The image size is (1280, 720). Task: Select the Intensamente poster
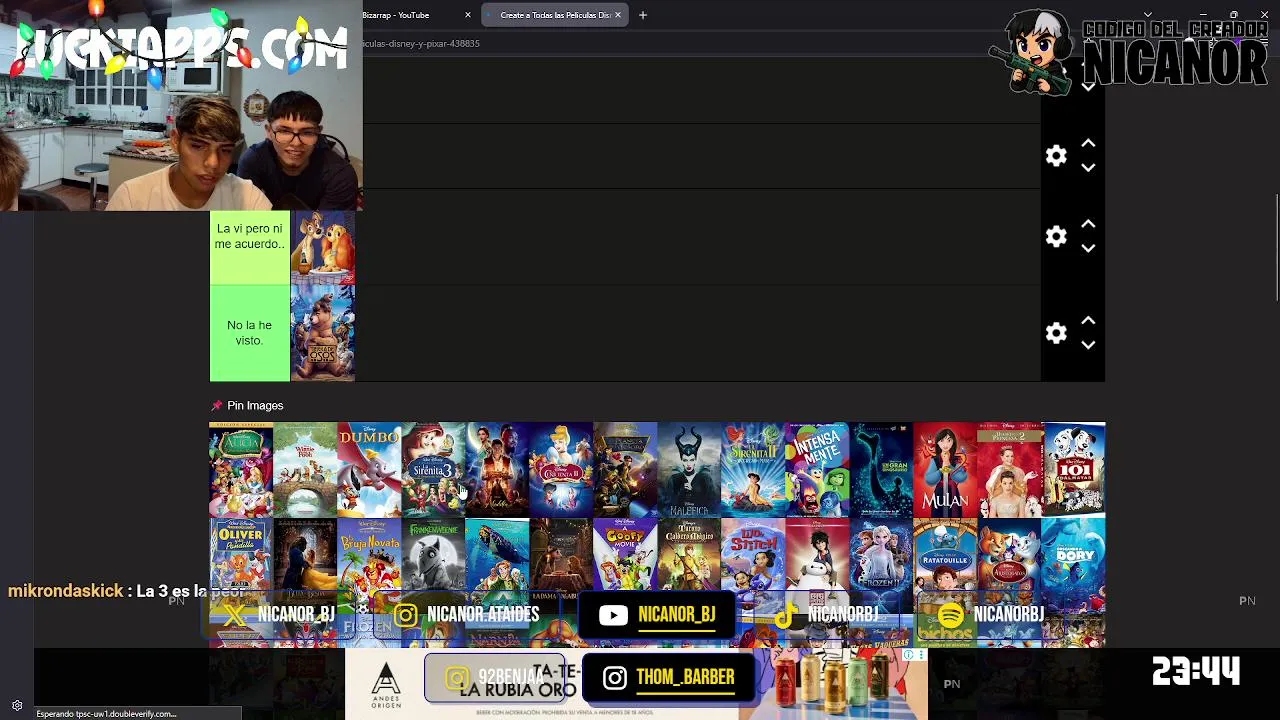click(x=817, y=469)
